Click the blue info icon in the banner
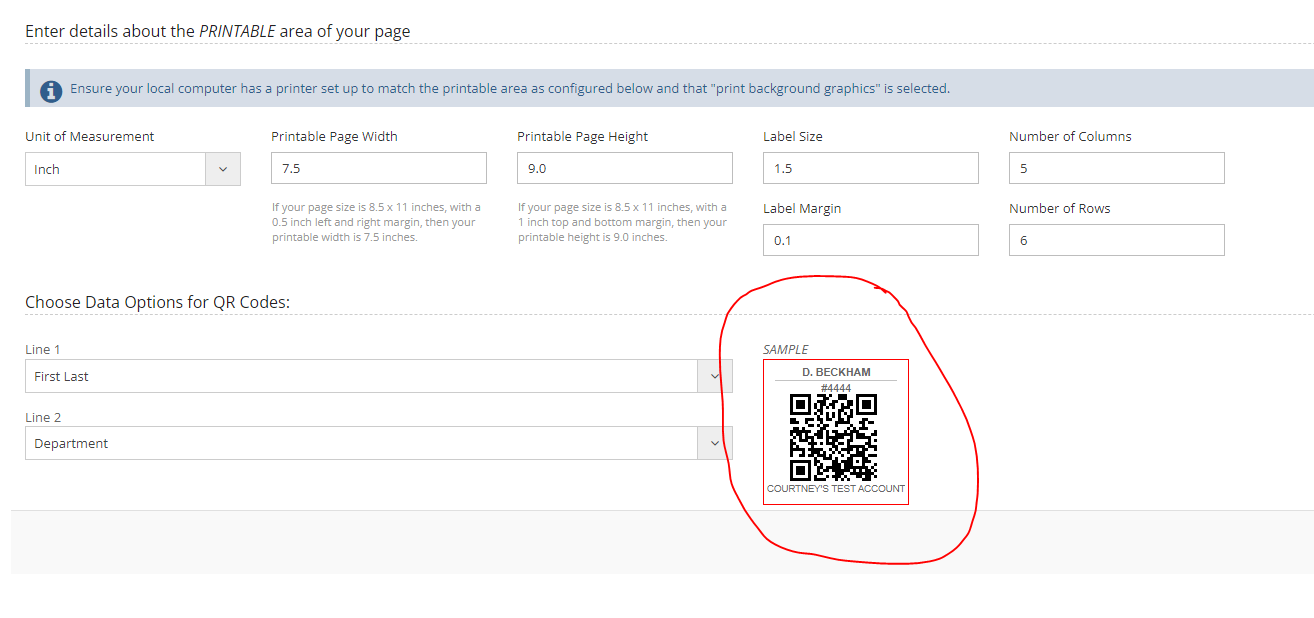The height and width of the screenshot is (618, 1314). (51, 90)
